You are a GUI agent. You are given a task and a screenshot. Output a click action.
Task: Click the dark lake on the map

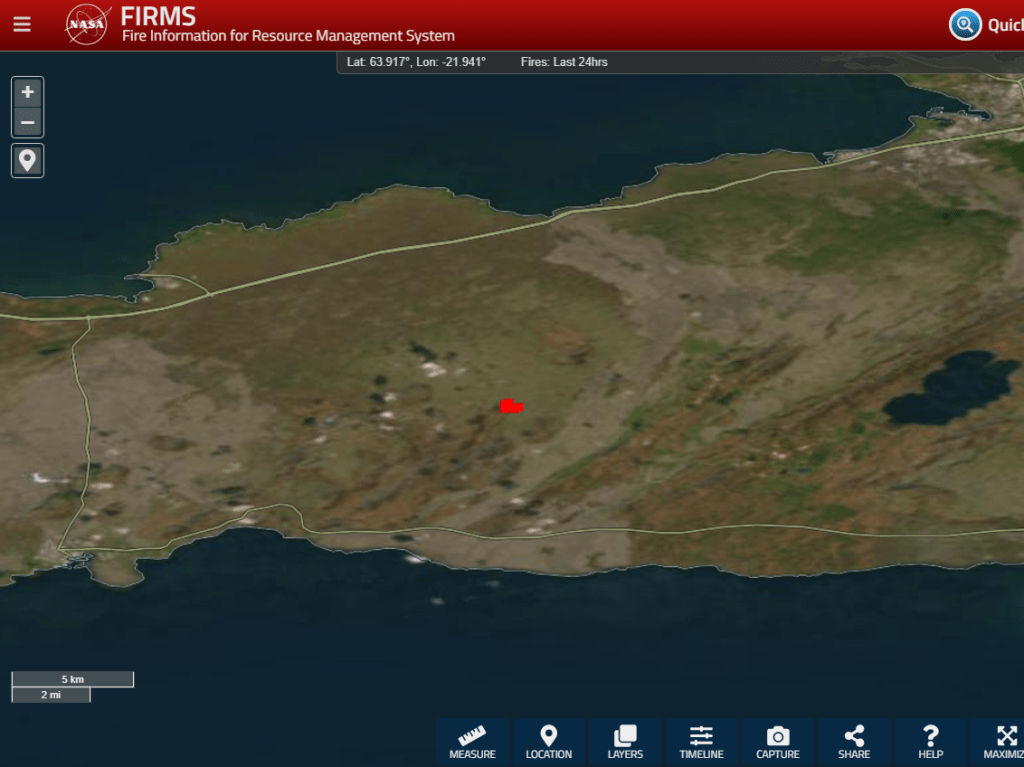click(950, 388)
